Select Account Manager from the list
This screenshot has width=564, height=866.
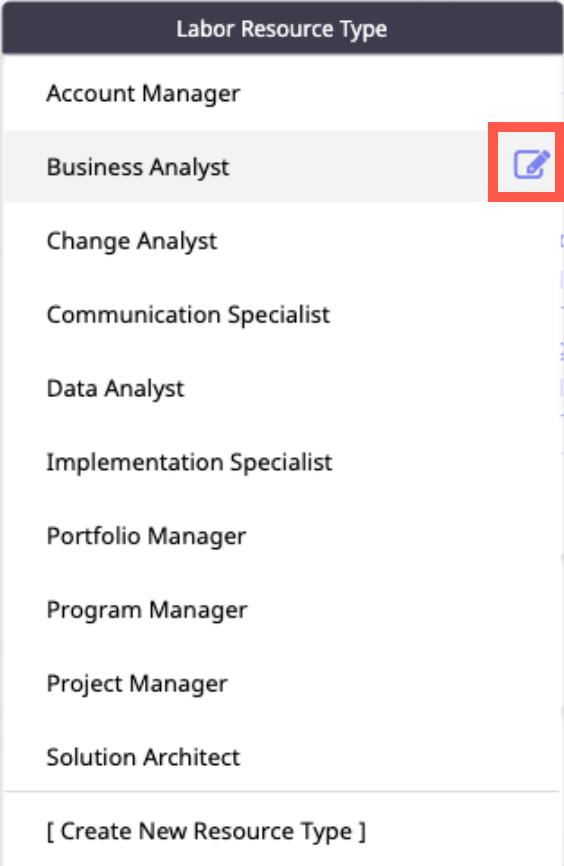tap(282, 93)
